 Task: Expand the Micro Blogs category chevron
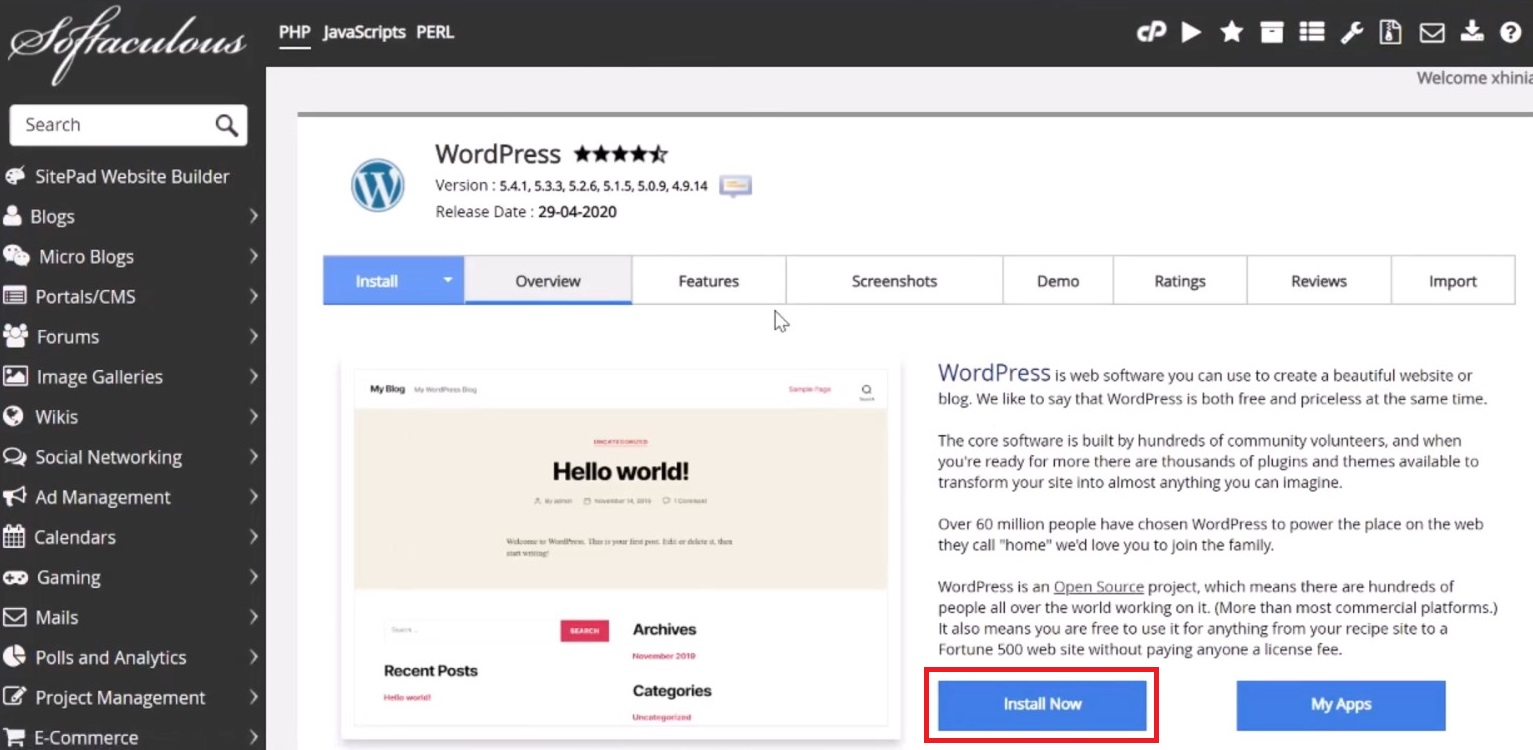point(254,256)
